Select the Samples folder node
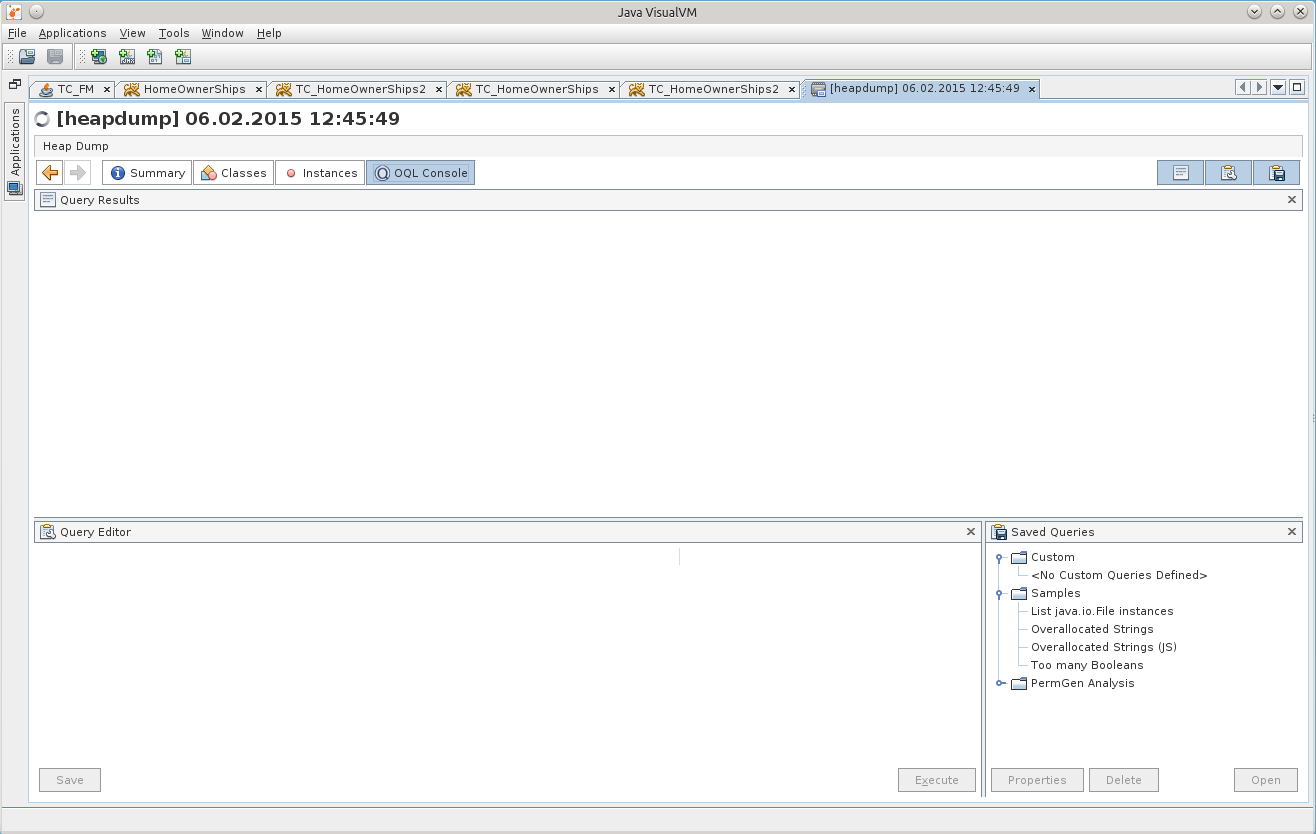The width and height of the screenshot is (1316, 834). coord(1055,594)
